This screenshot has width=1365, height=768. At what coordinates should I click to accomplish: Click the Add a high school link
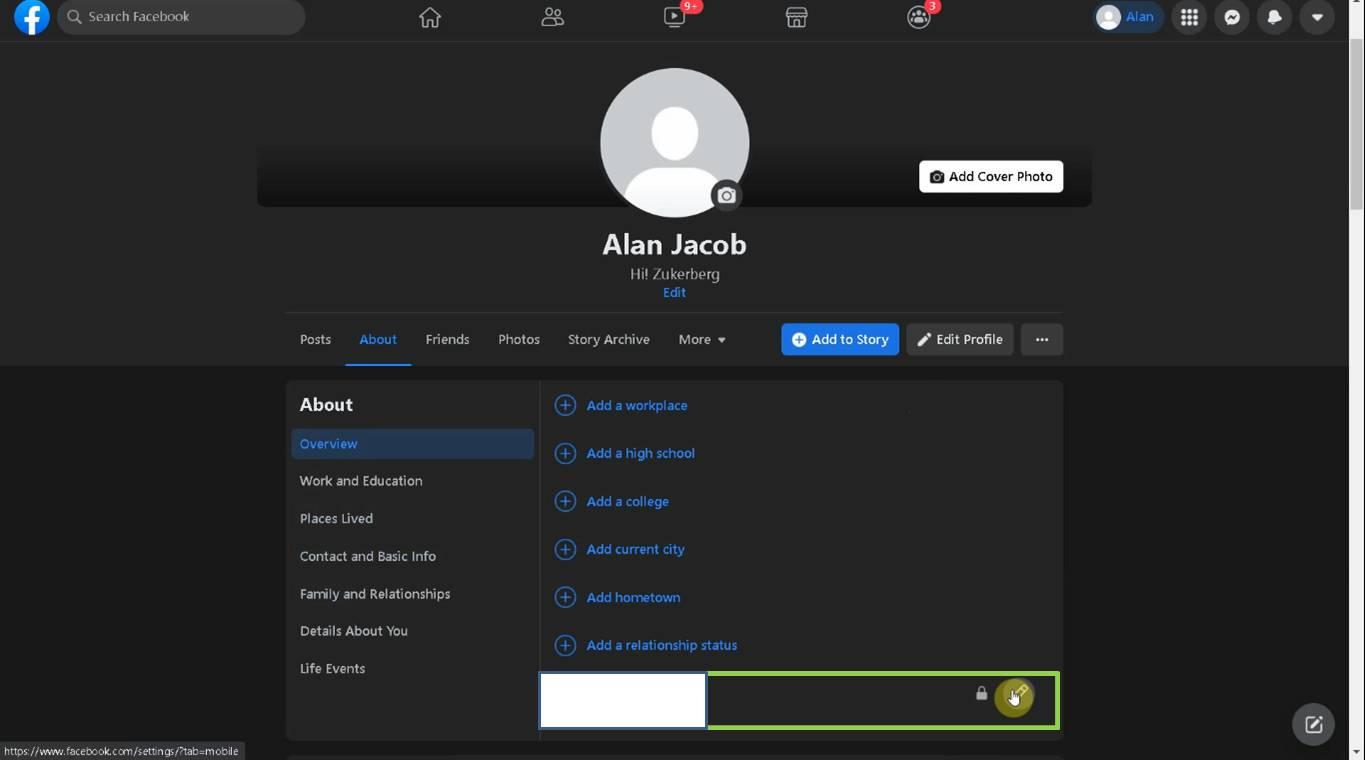point(641,453)
